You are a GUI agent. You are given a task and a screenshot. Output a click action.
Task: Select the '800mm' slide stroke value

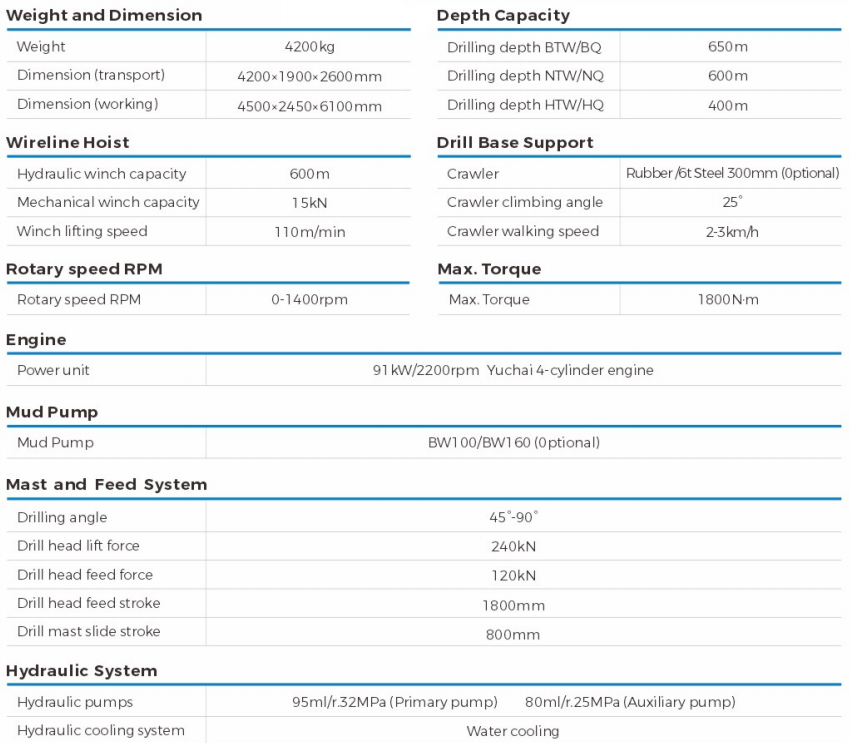[x=513, y=635]
